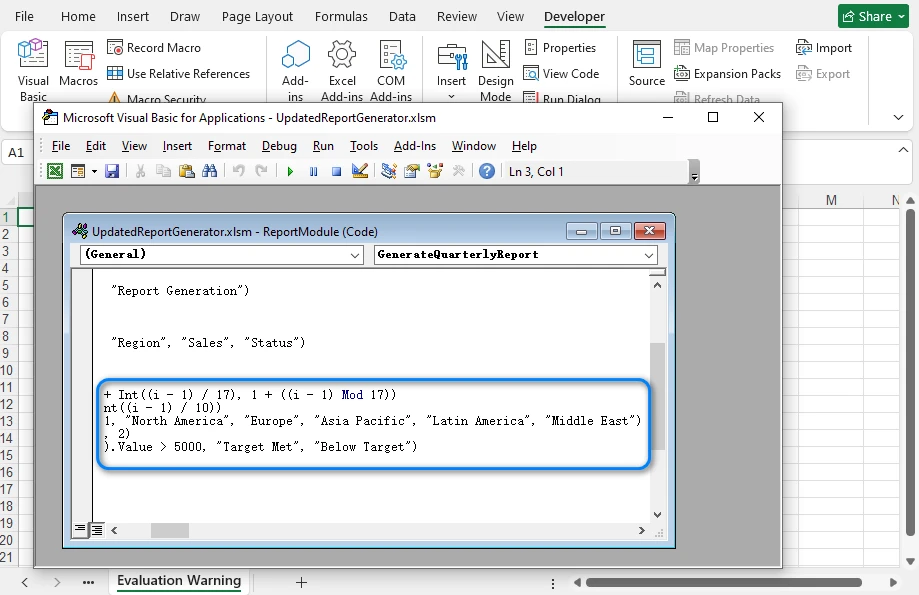
Task: Switch to Excel via View Microsoft Excel icon
Action: 55,170
